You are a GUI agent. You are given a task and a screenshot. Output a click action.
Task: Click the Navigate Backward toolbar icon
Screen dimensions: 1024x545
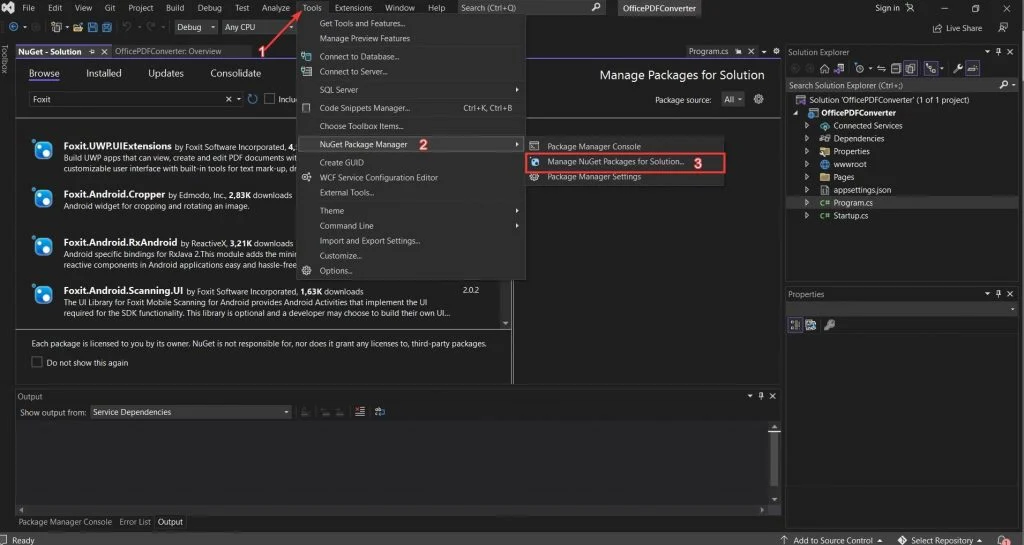13,27
